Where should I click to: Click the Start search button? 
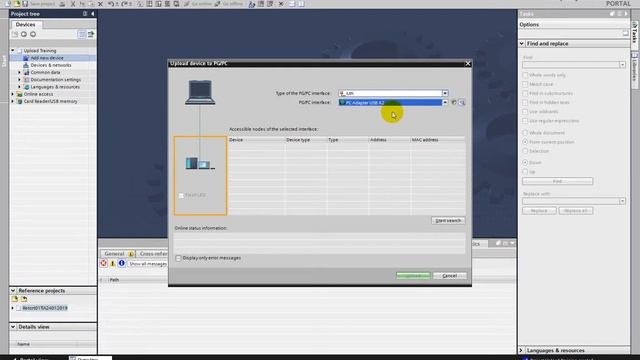click(448, 221)
